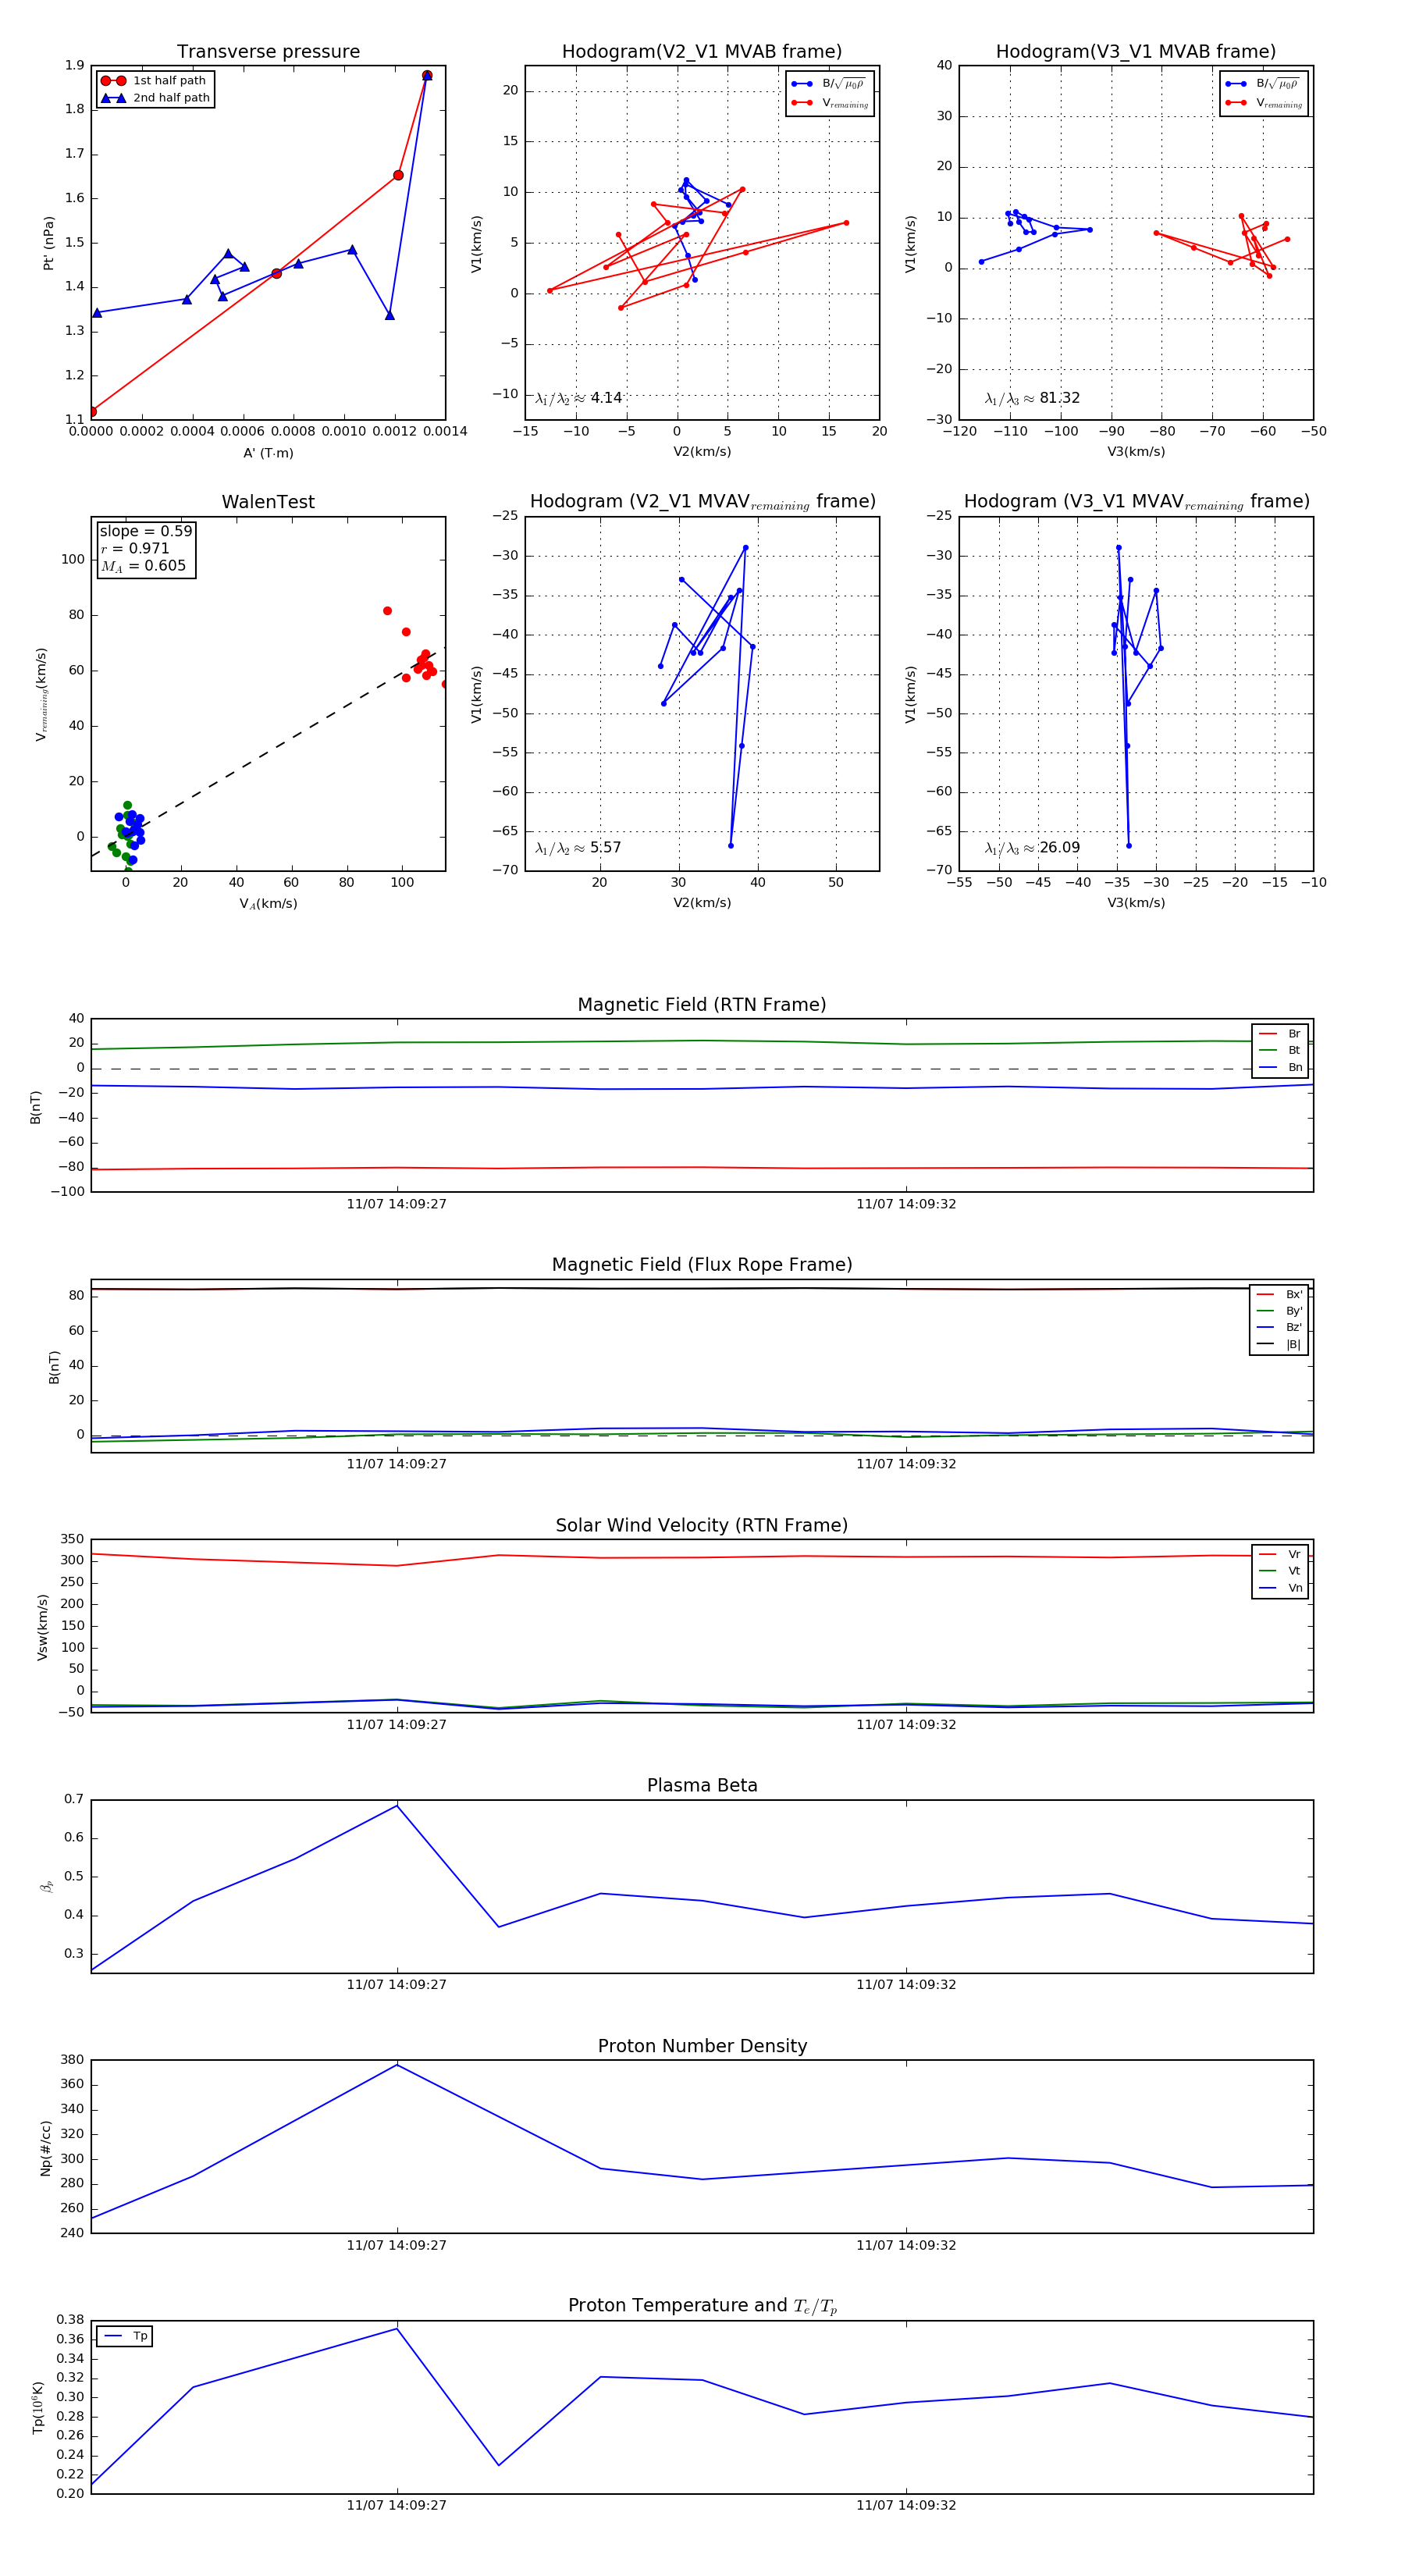Click the '1st half path' legend entry

pyautogui.click(x=154, y=81)
